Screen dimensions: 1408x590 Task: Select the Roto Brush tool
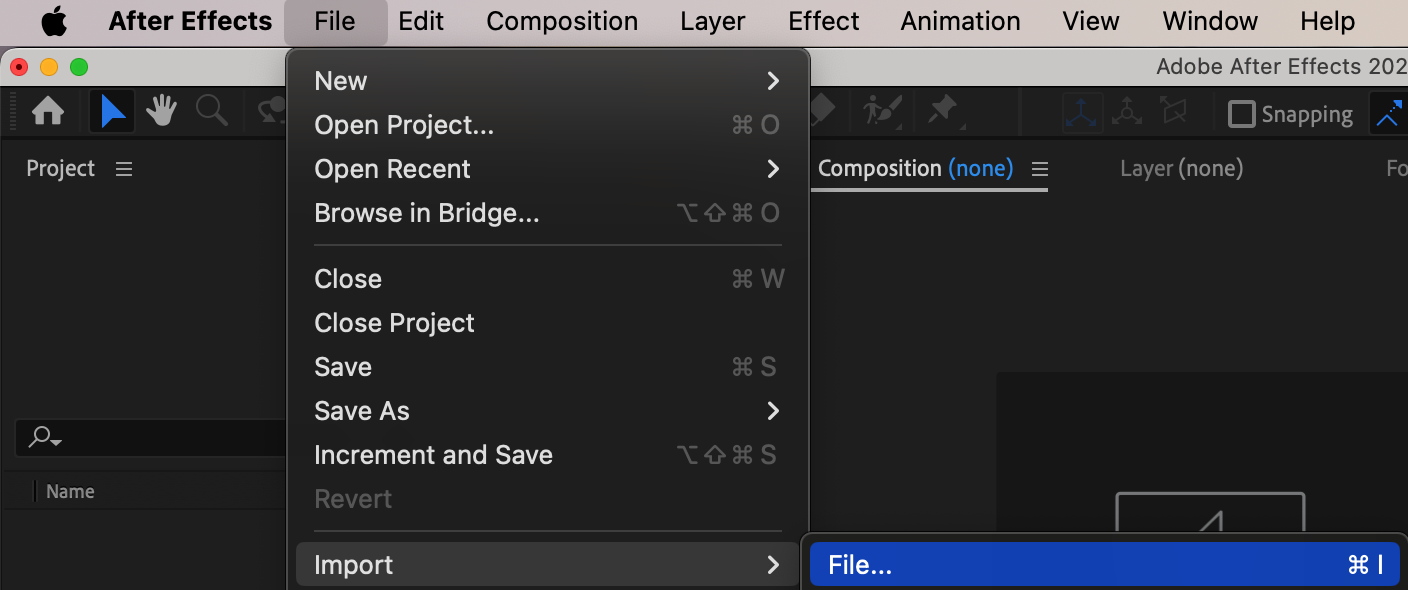point(882,111)
